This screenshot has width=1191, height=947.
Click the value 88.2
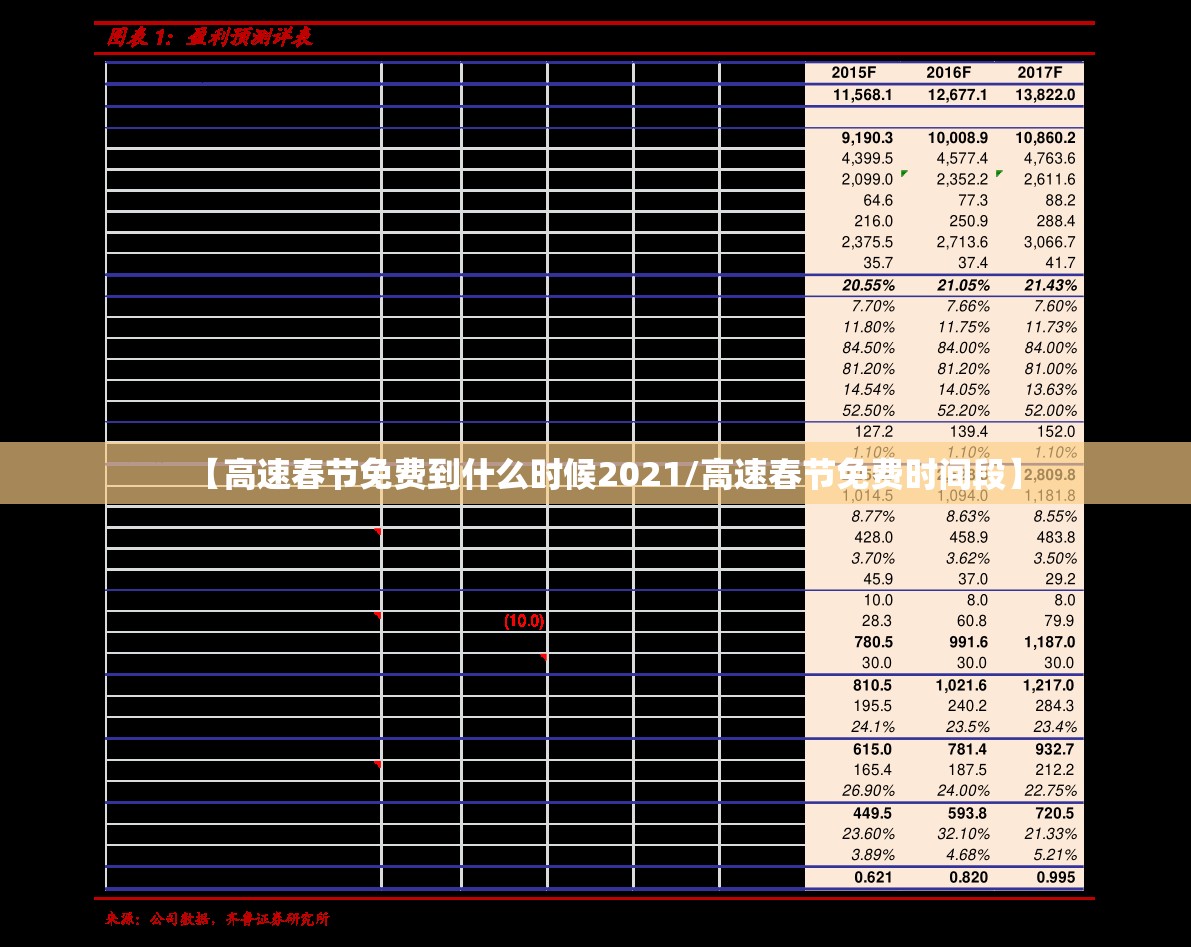pyautogui.click(x=1060, y=200)
